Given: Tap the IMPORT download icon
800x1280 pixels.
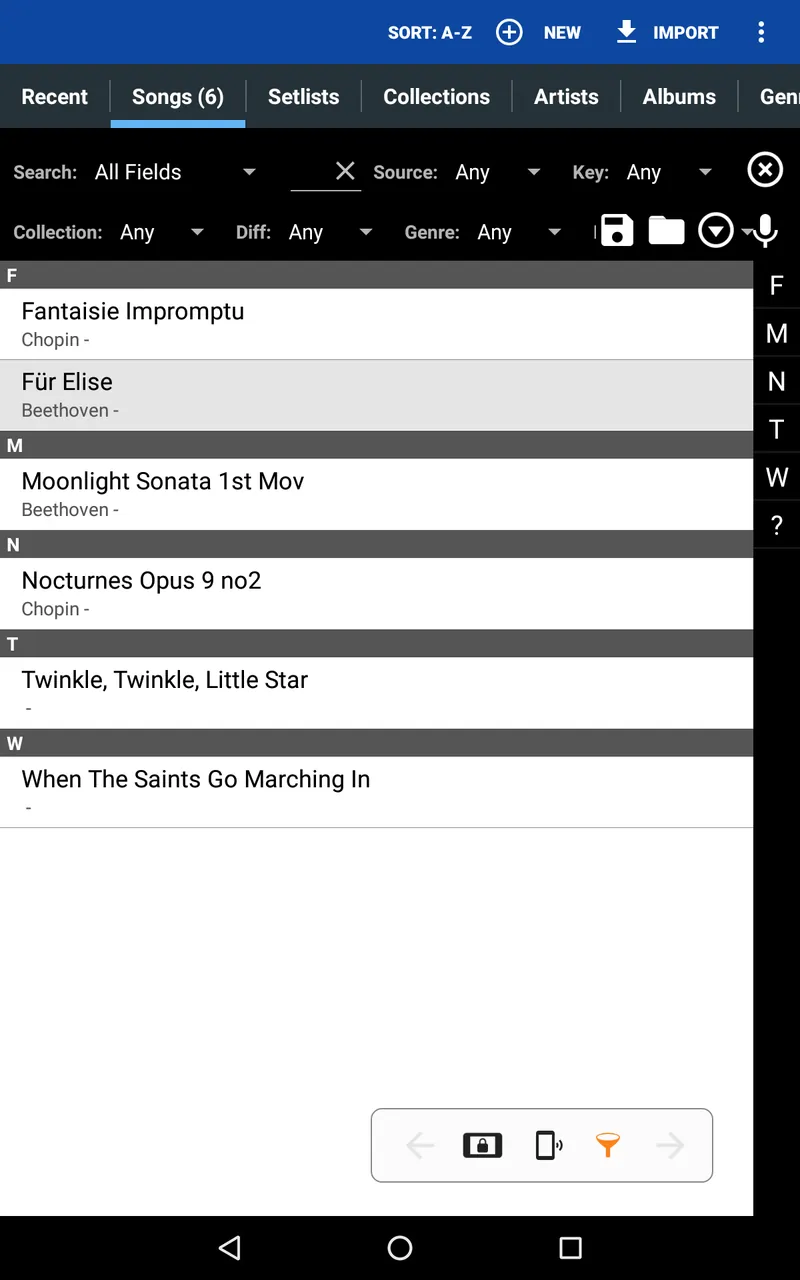Looking at the screenshot, I should point(627,32).
